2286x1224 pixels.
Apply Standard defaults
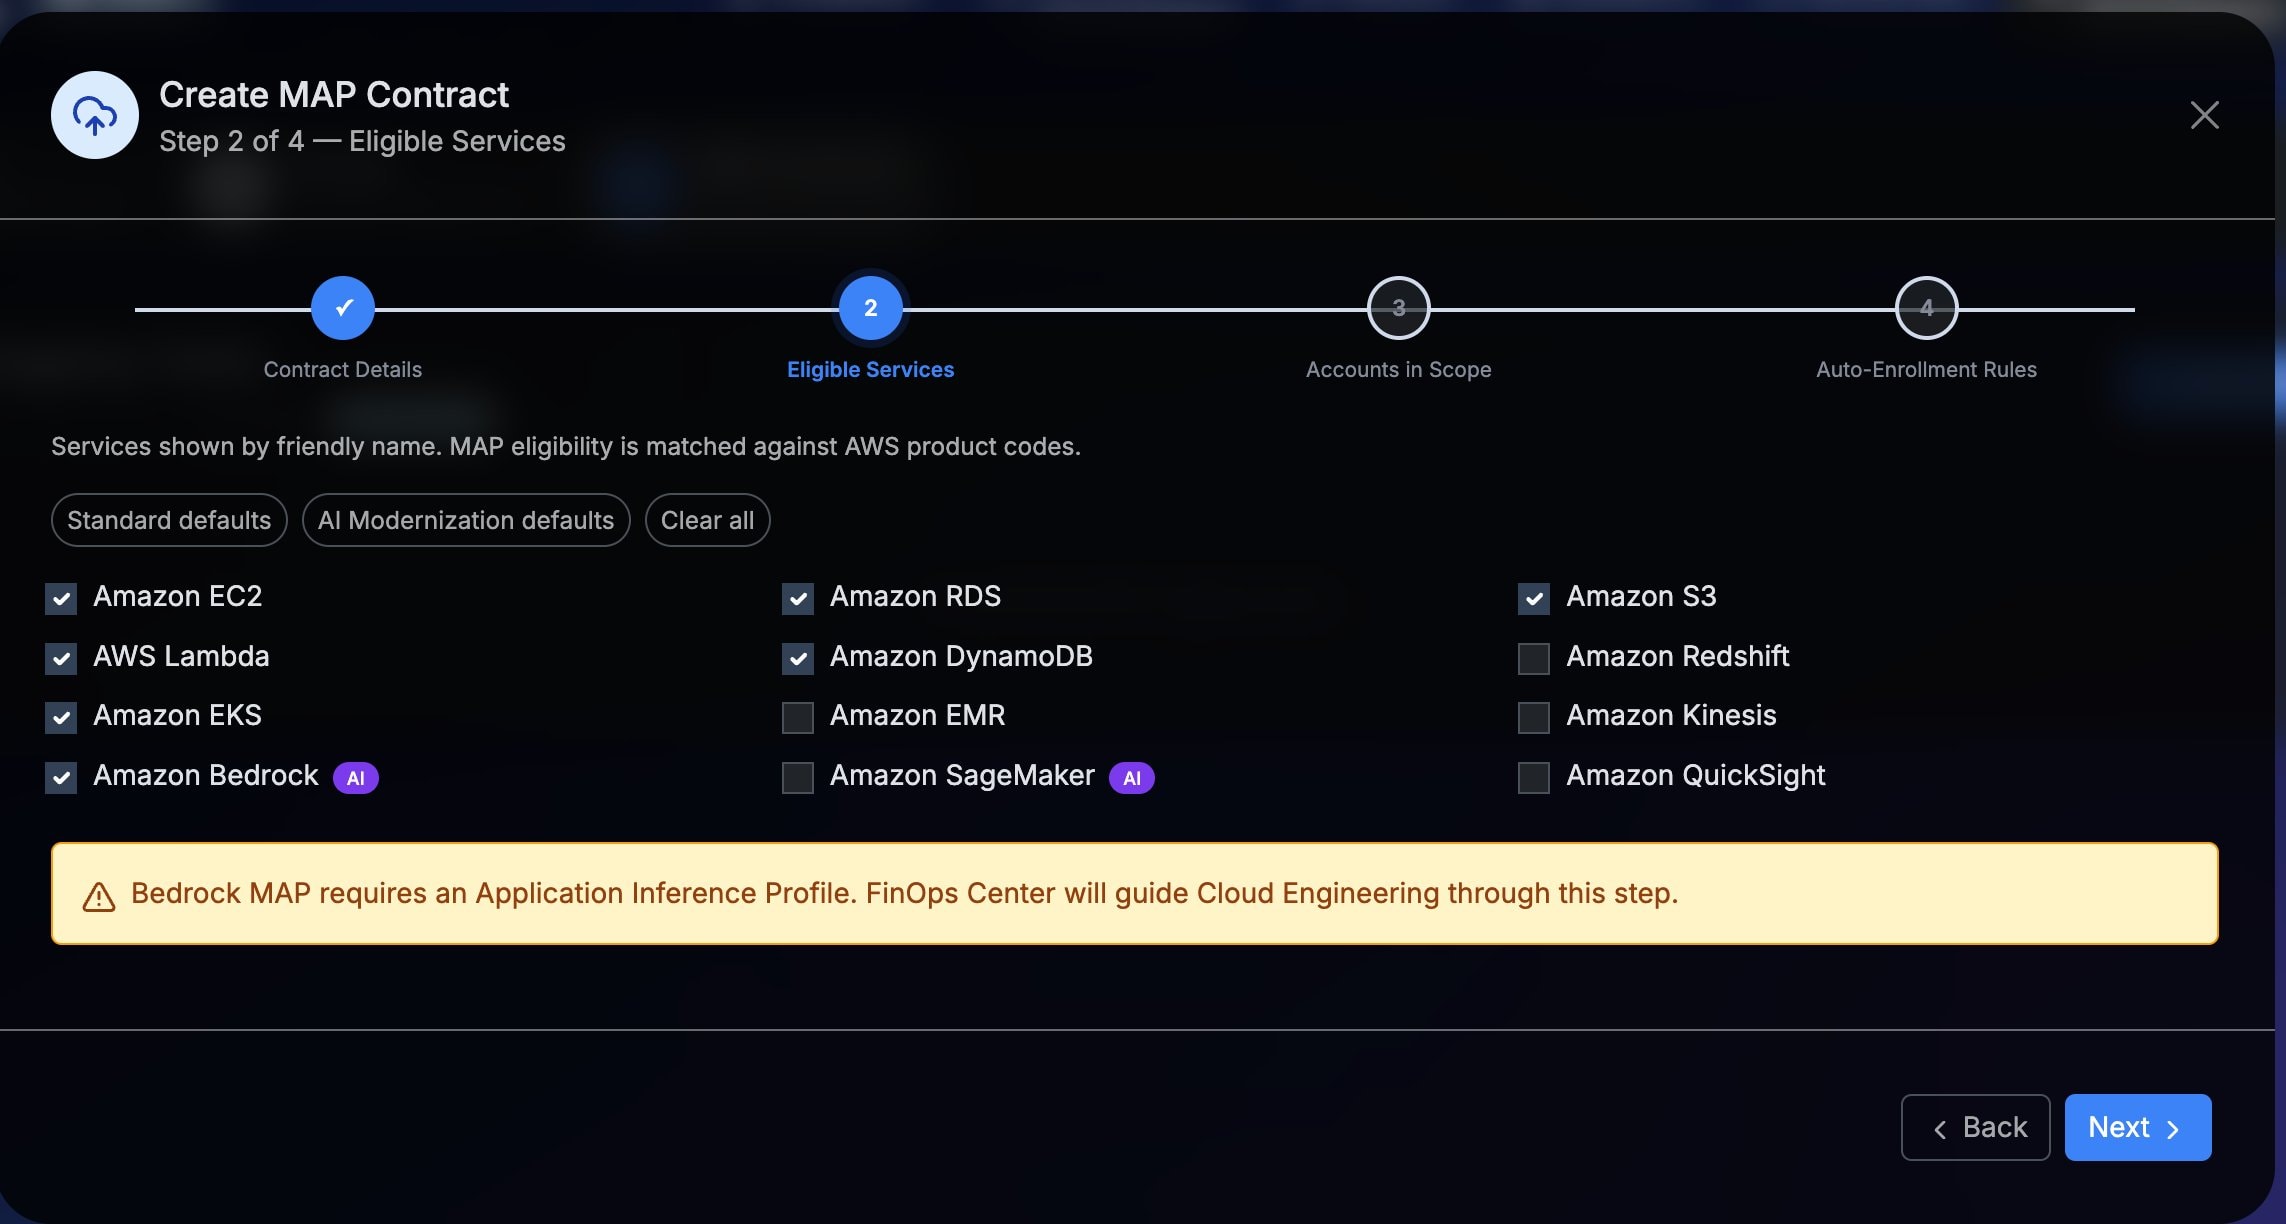[x=168, y=520]
